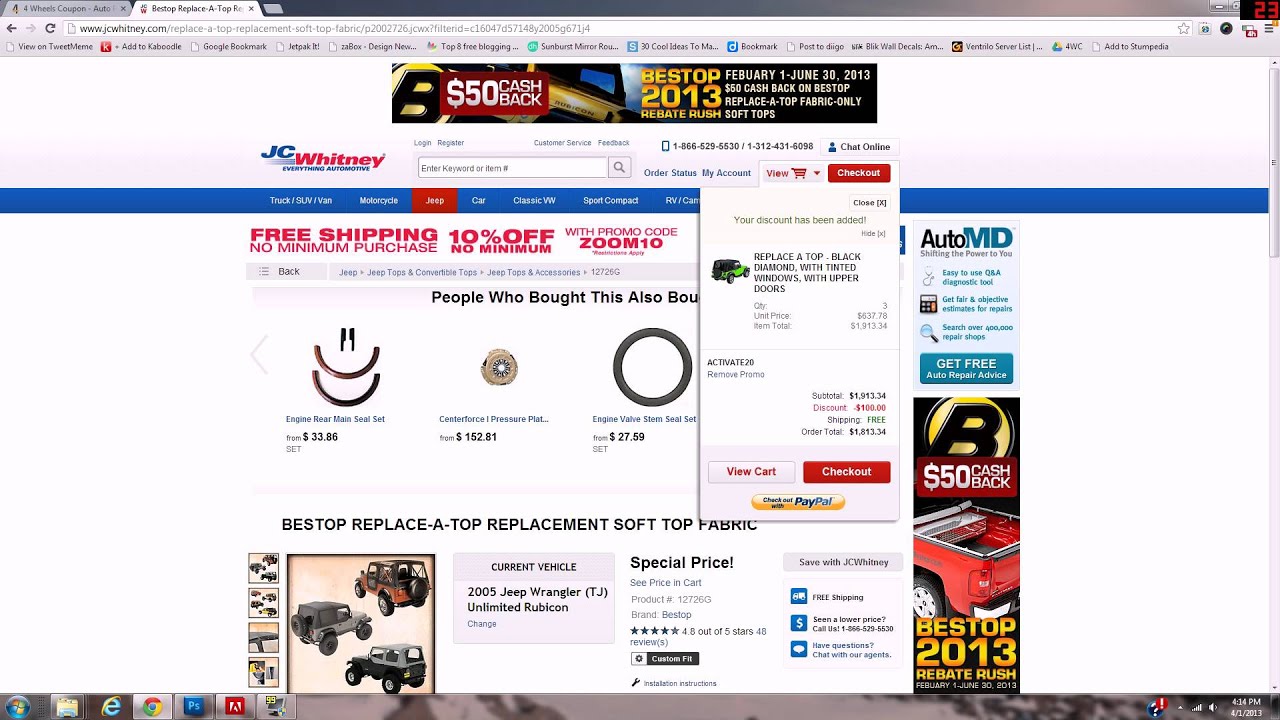
Task: Click the dollar lower price icon
Action: coord(799,623)
